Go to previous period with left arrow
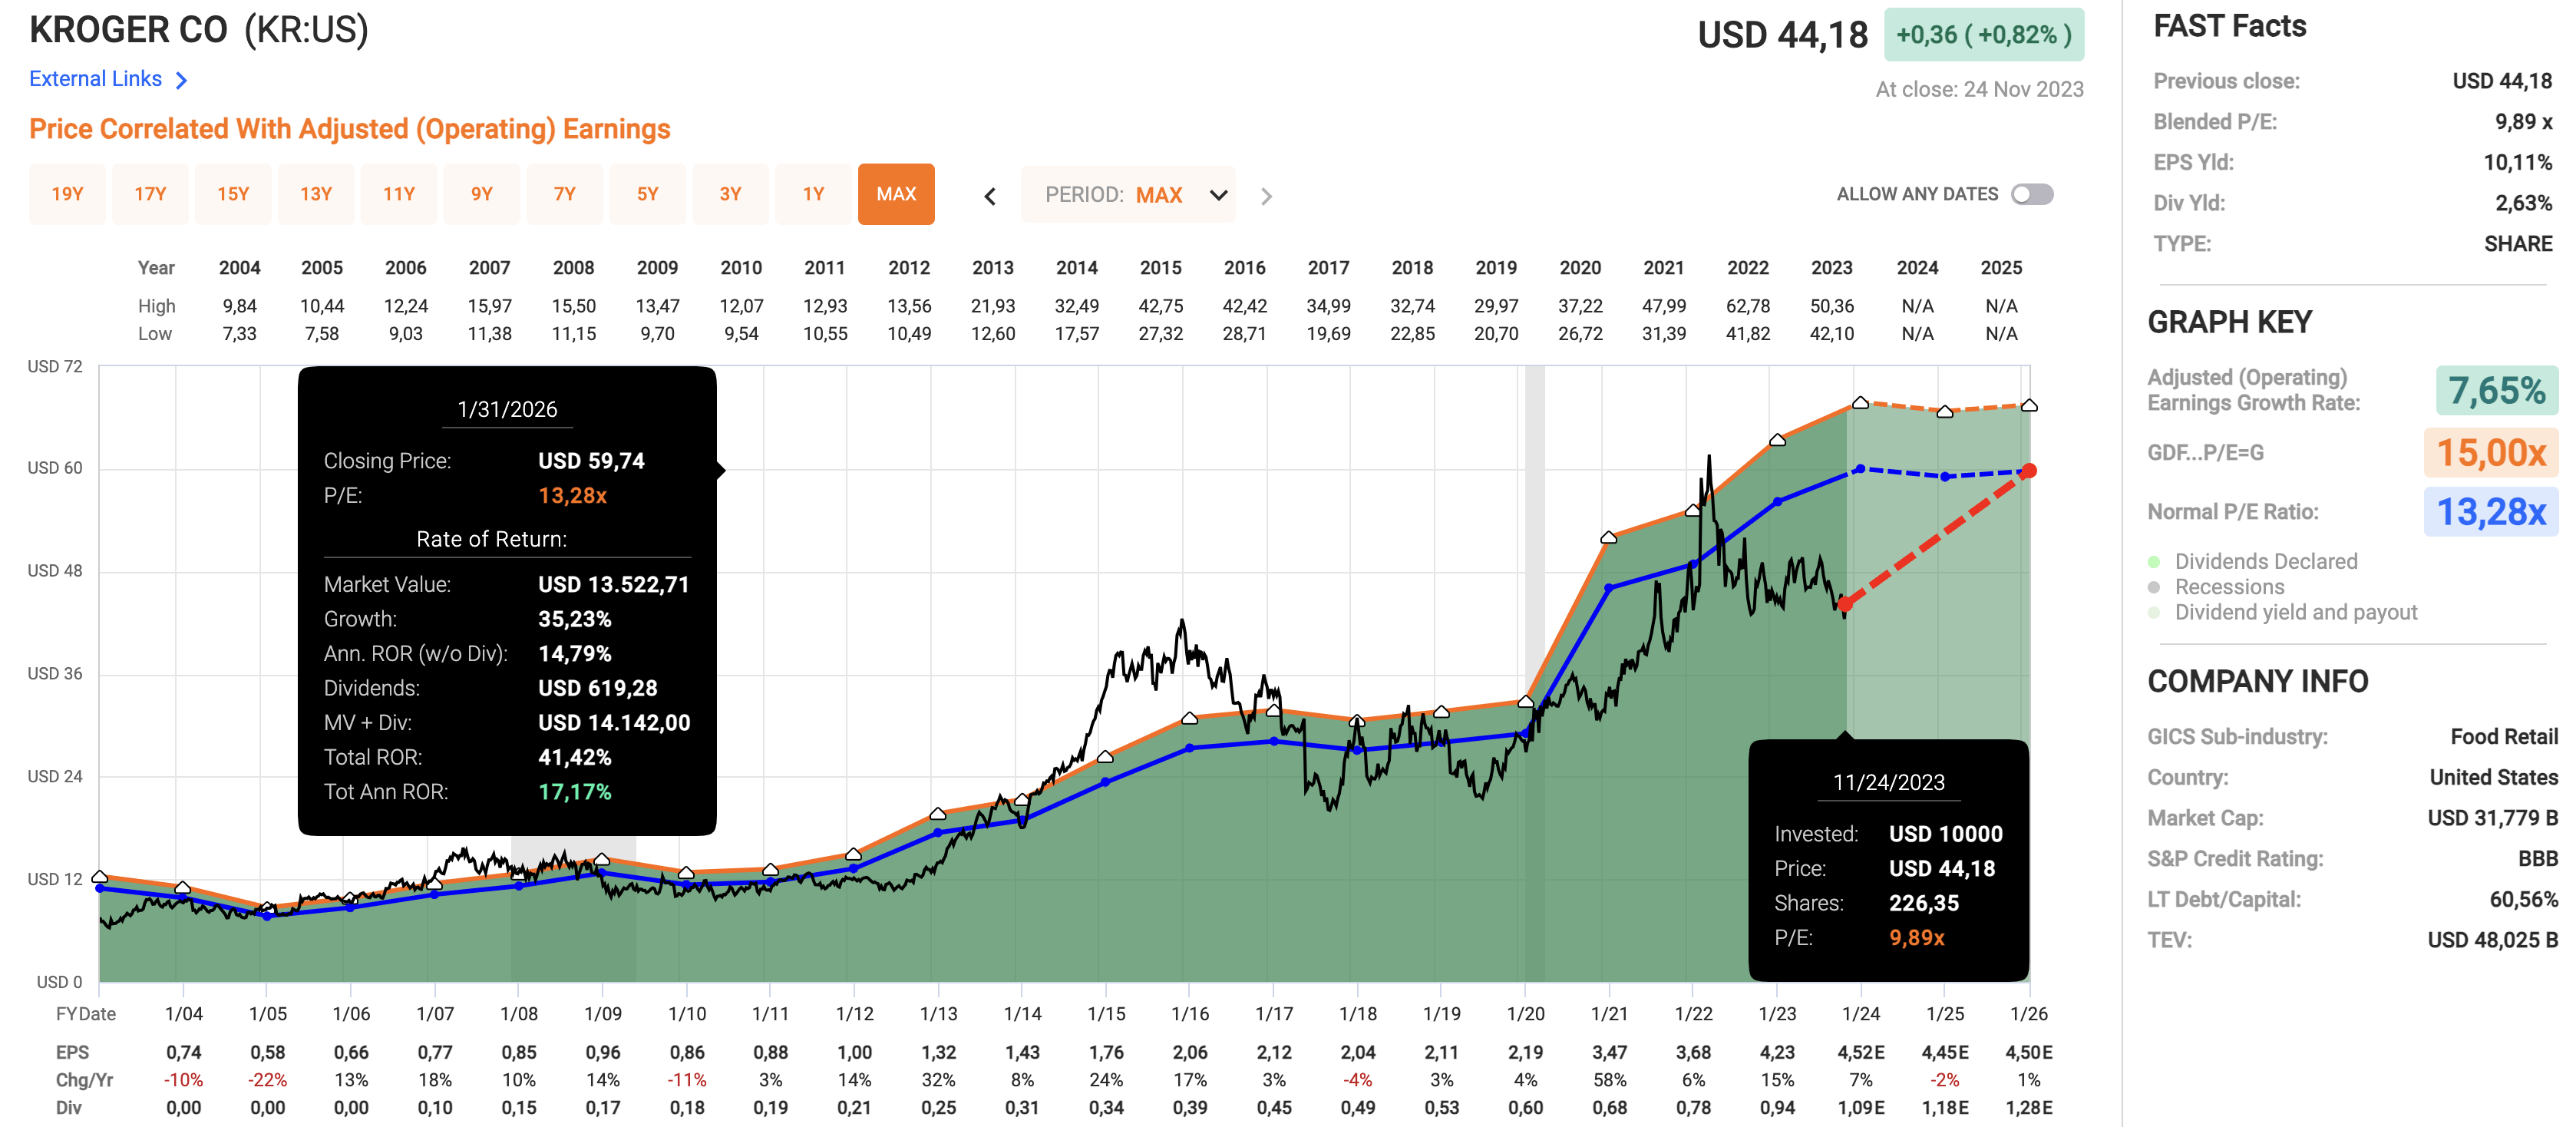This screenshot has height=1127, width=2576. click(990, 196)
